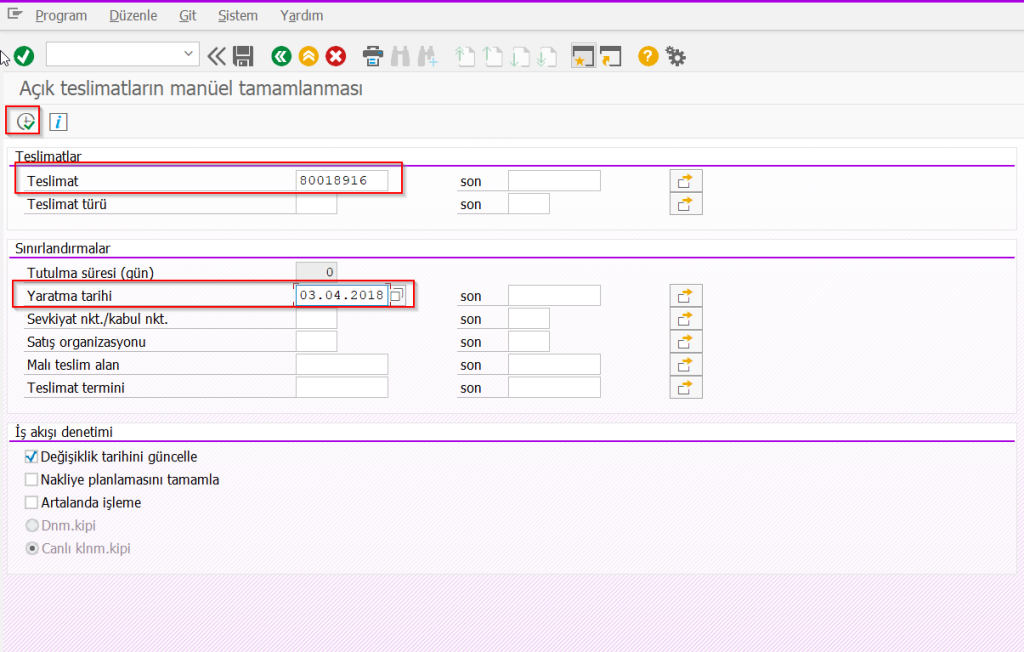Click the Execute clock icon
The height and width of the screenshot is (652, 1024).
(25, 122)
